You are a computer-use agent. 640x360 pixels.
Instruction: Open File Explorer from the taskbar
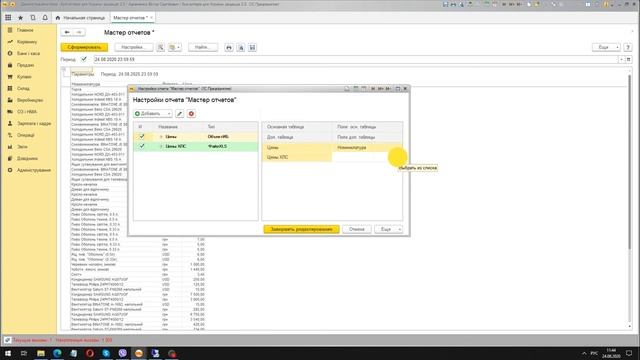point(41,353)
